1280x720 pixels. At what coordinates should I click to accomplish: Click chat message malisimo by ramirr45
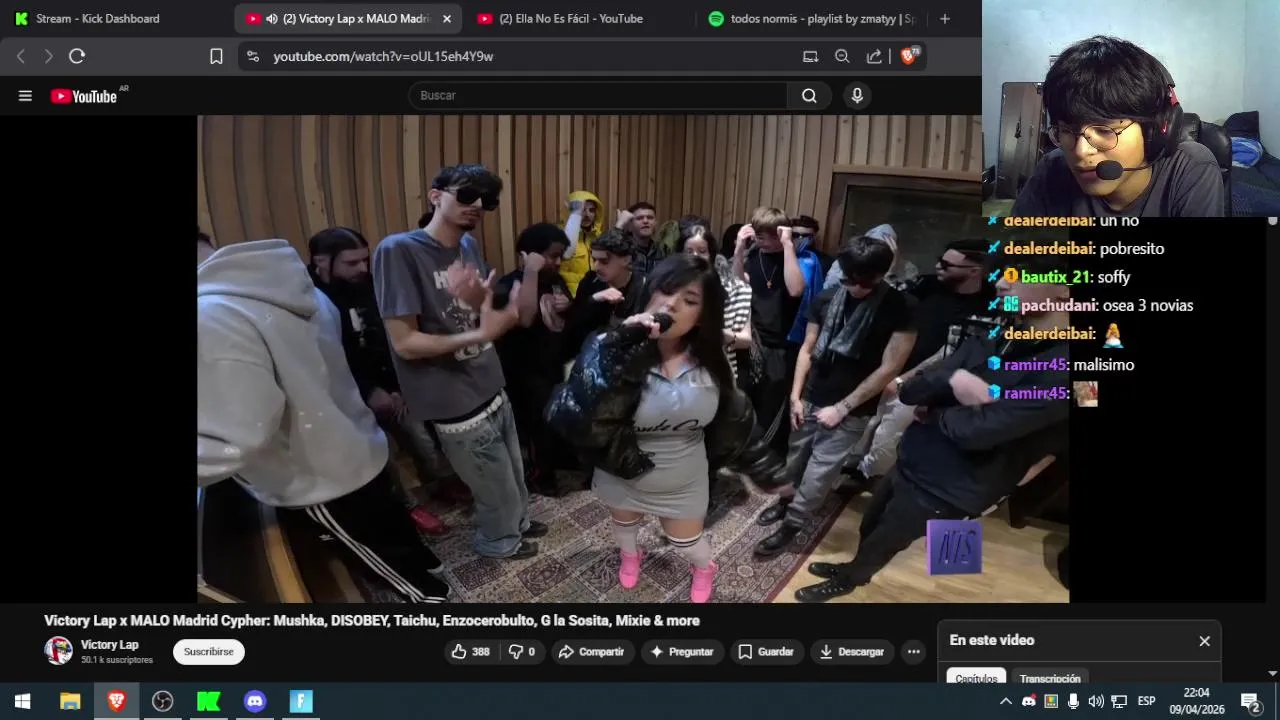point(1104,365)
